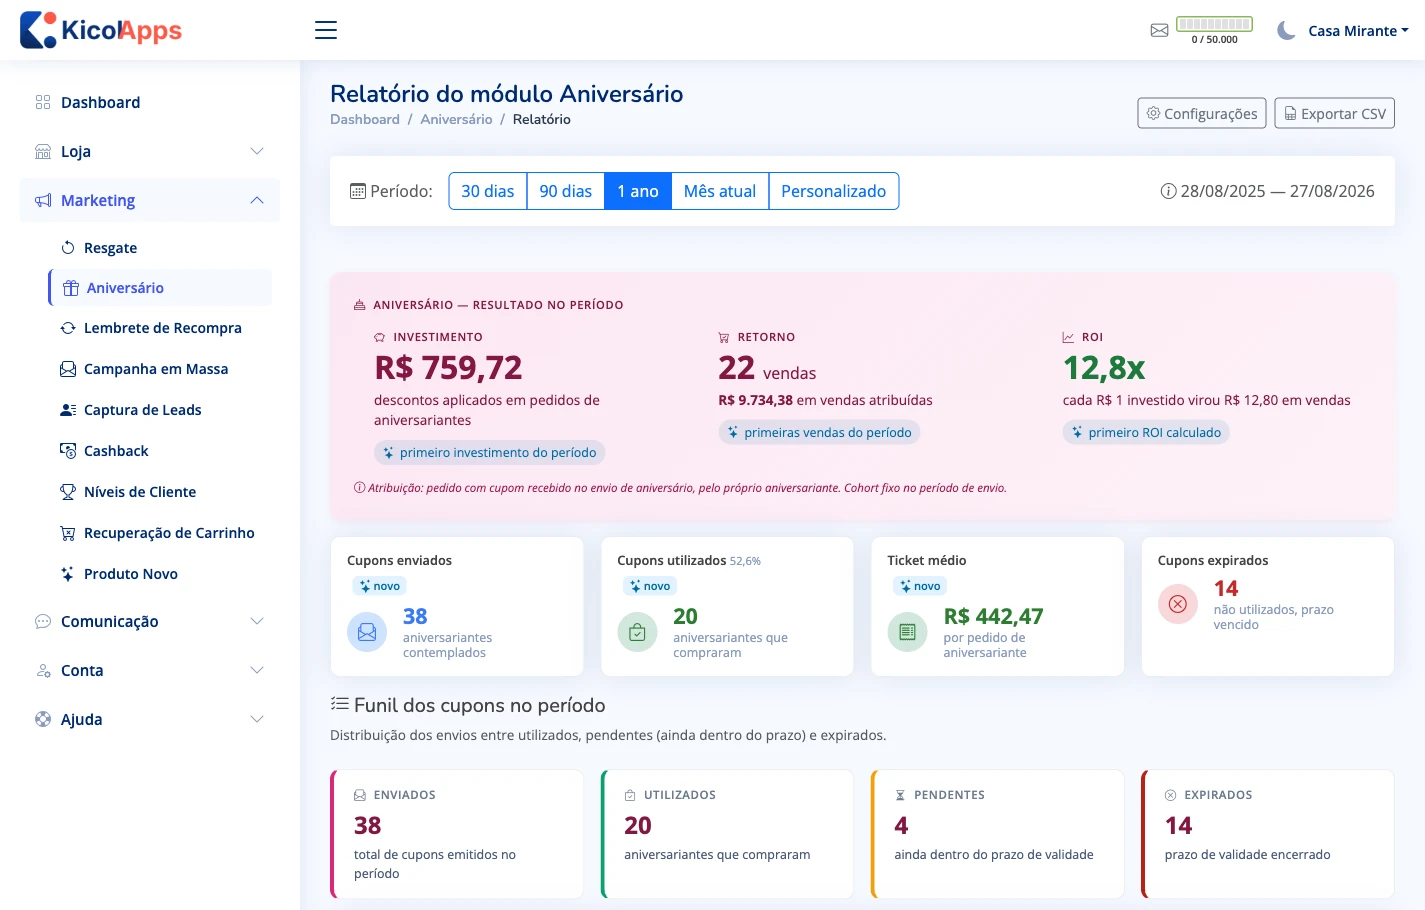This screenshot has height=910, width=1425.
Task: Select the 1 ano period
Action: pyautogui.click(x=638, y=191)
